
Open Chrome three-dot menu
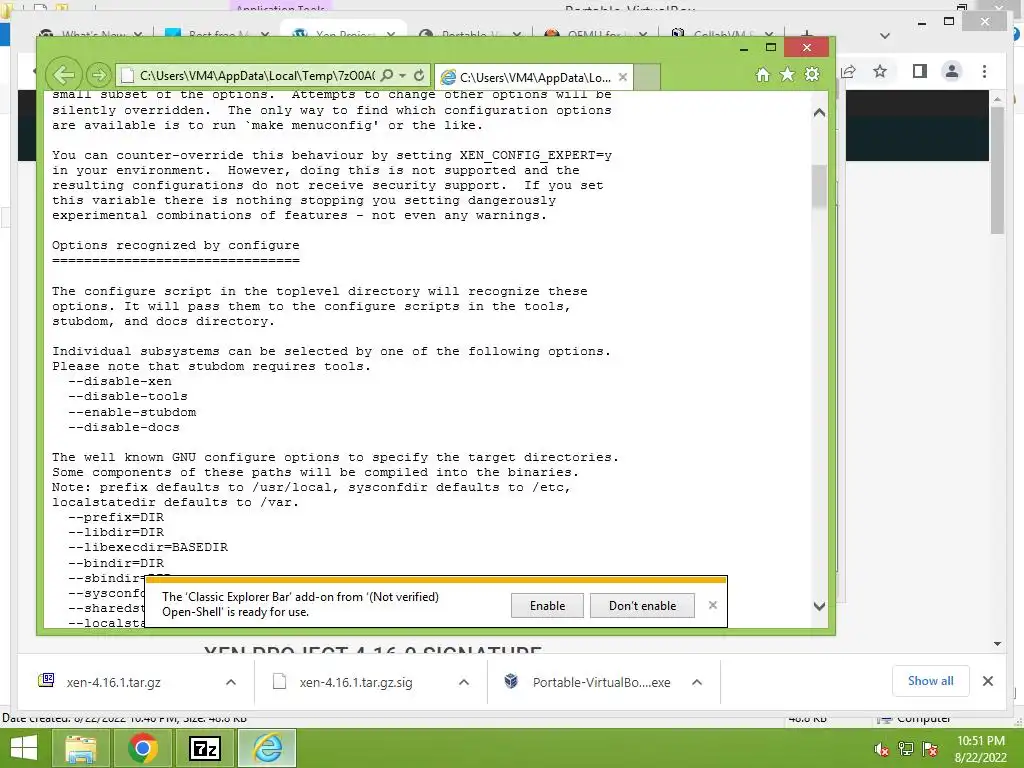[984, 71]
